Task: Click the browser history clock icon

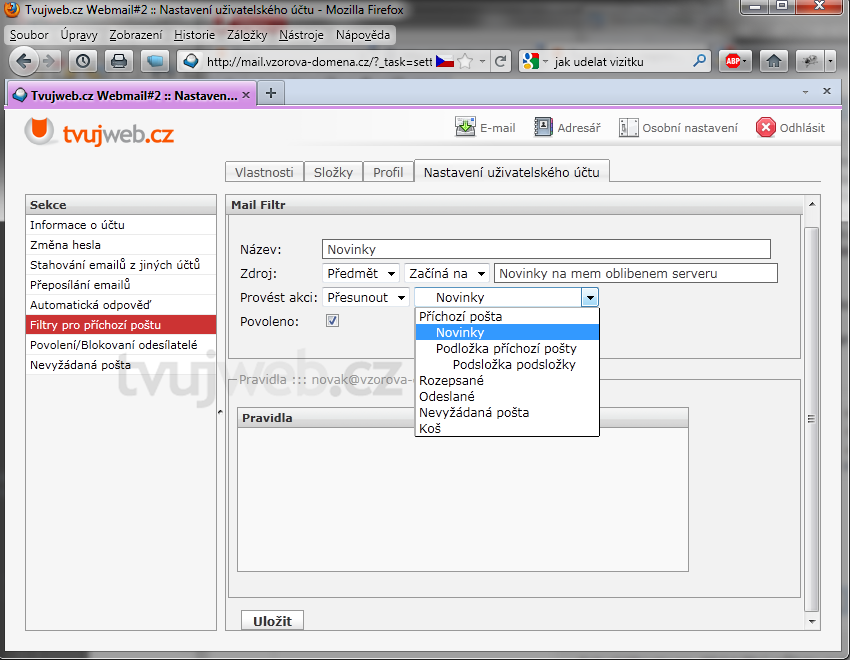Action: (82, 61)
